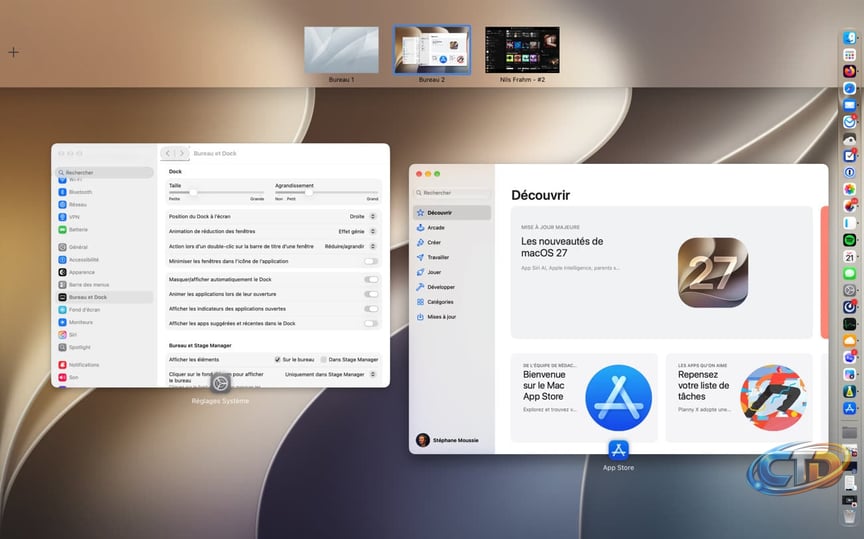Open Photos app from the Dock
Screen dimensions: 864x539
(x=849, y=189)
